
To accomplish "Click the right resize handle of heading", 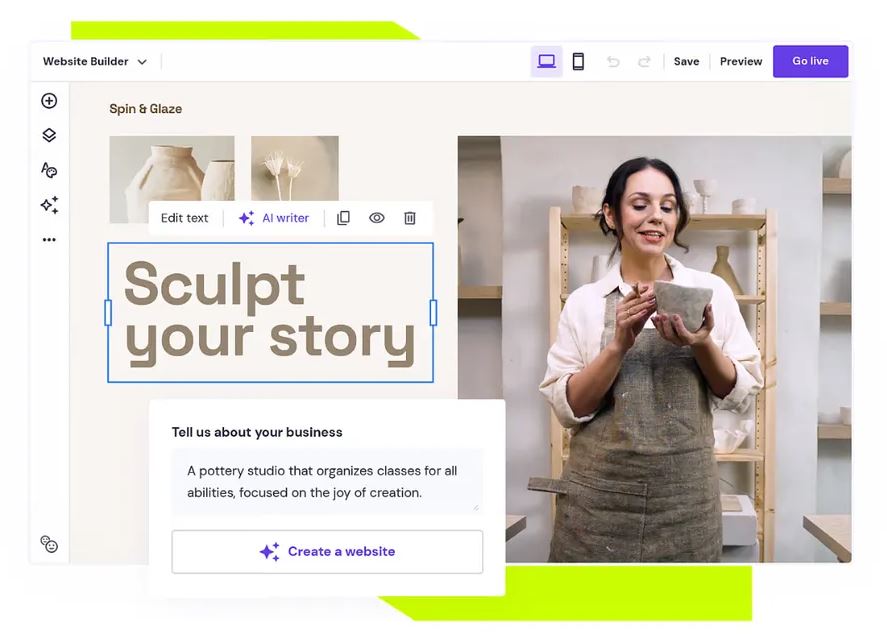I will coord(433,313).
